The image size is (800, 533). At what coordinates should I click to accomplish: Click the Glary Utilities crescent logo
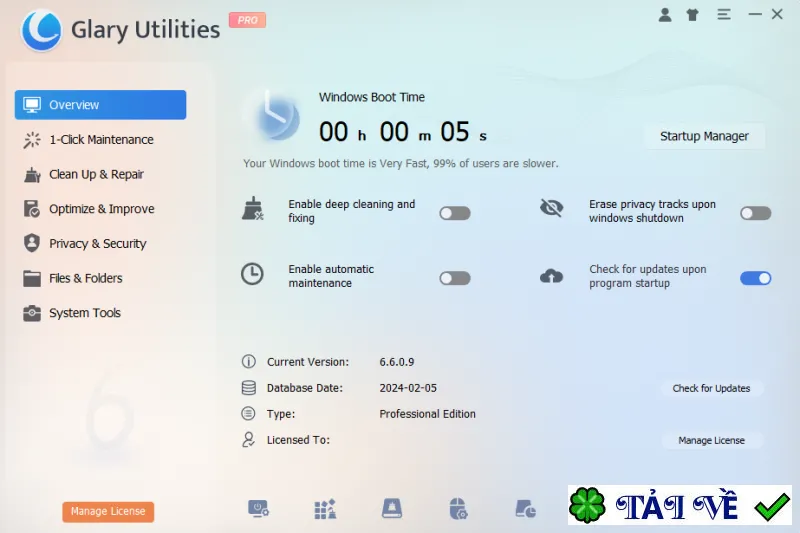pyautogui.click(x=41, y=31)
